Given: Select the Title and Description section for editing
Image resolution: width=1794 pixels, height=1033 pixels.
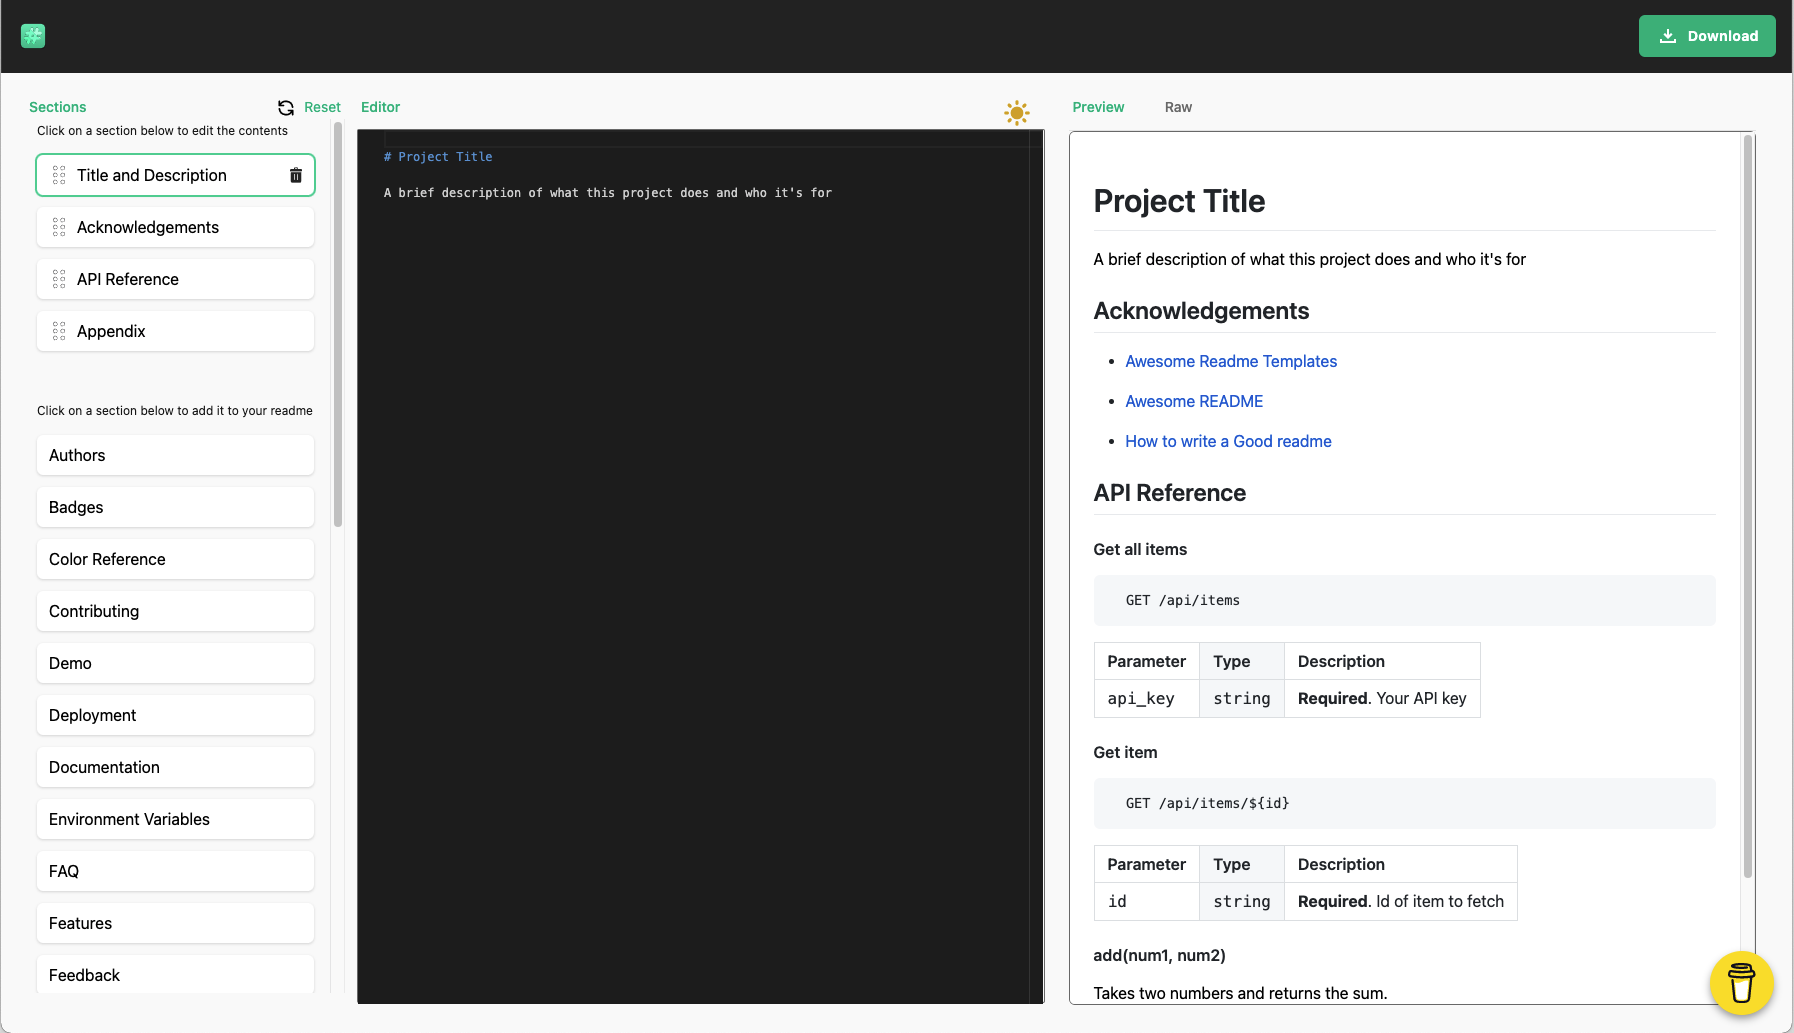Looking at the screenshot, I should coord(151,174).
